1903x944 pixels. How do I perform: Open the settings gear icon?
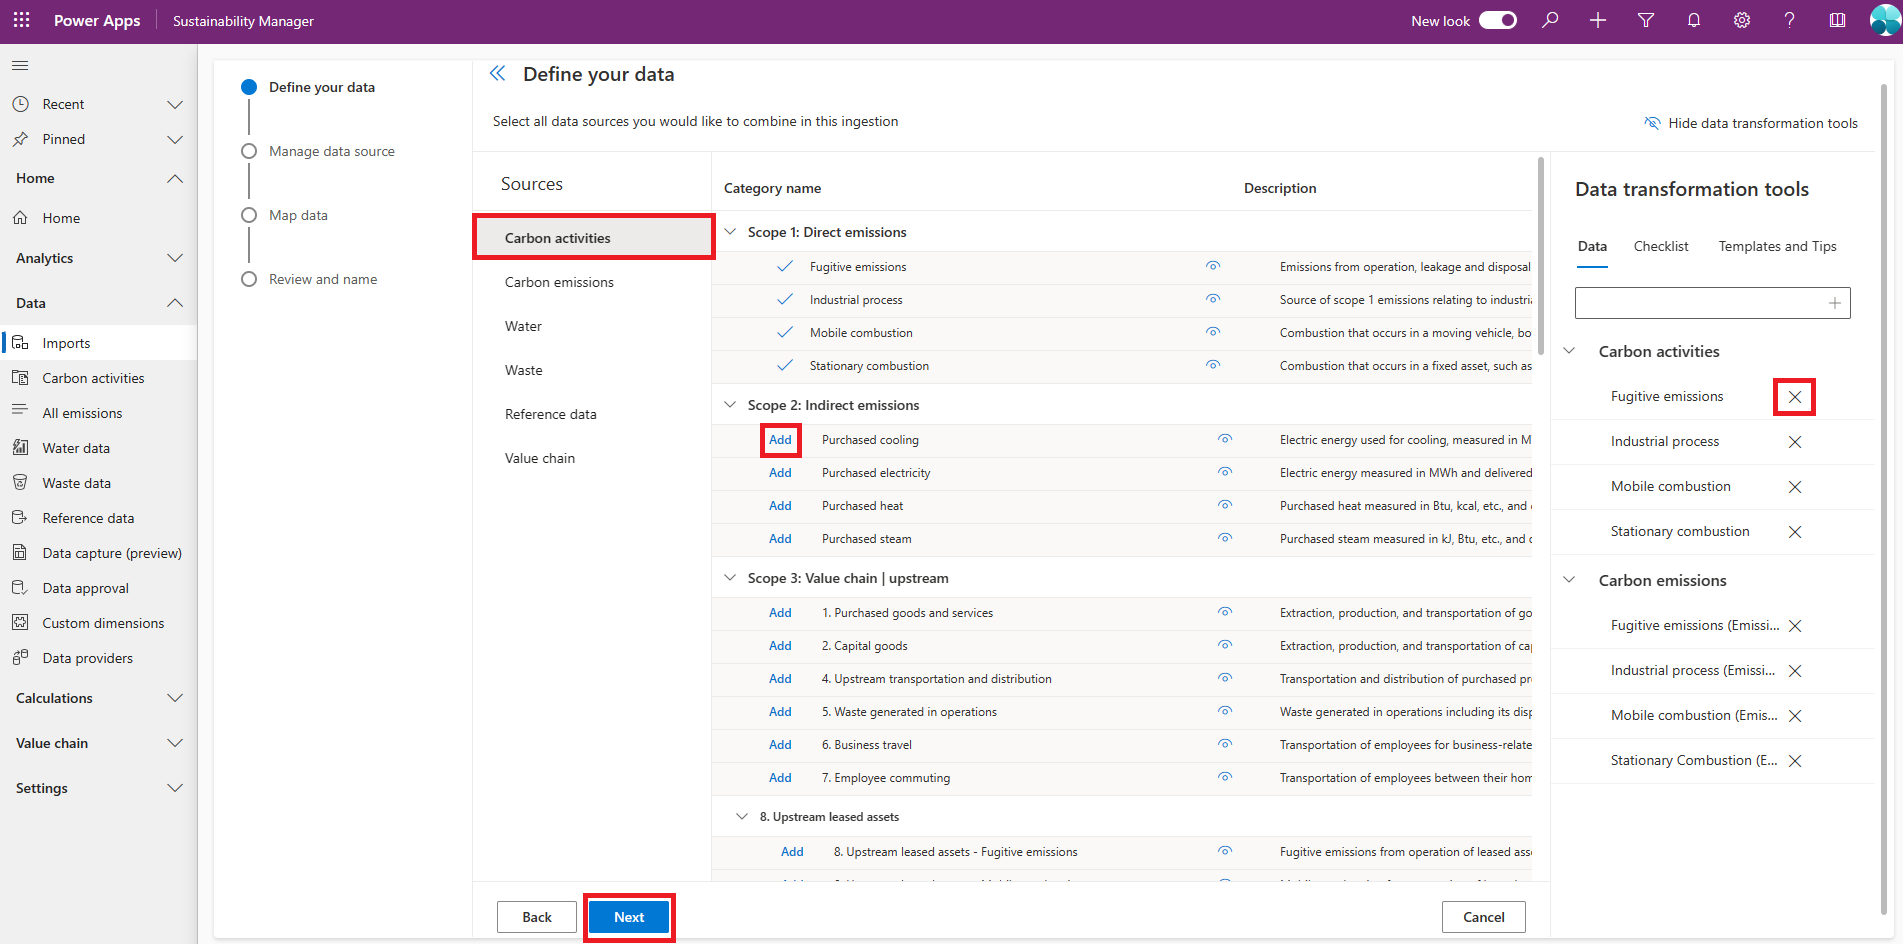click(1742, 20)
